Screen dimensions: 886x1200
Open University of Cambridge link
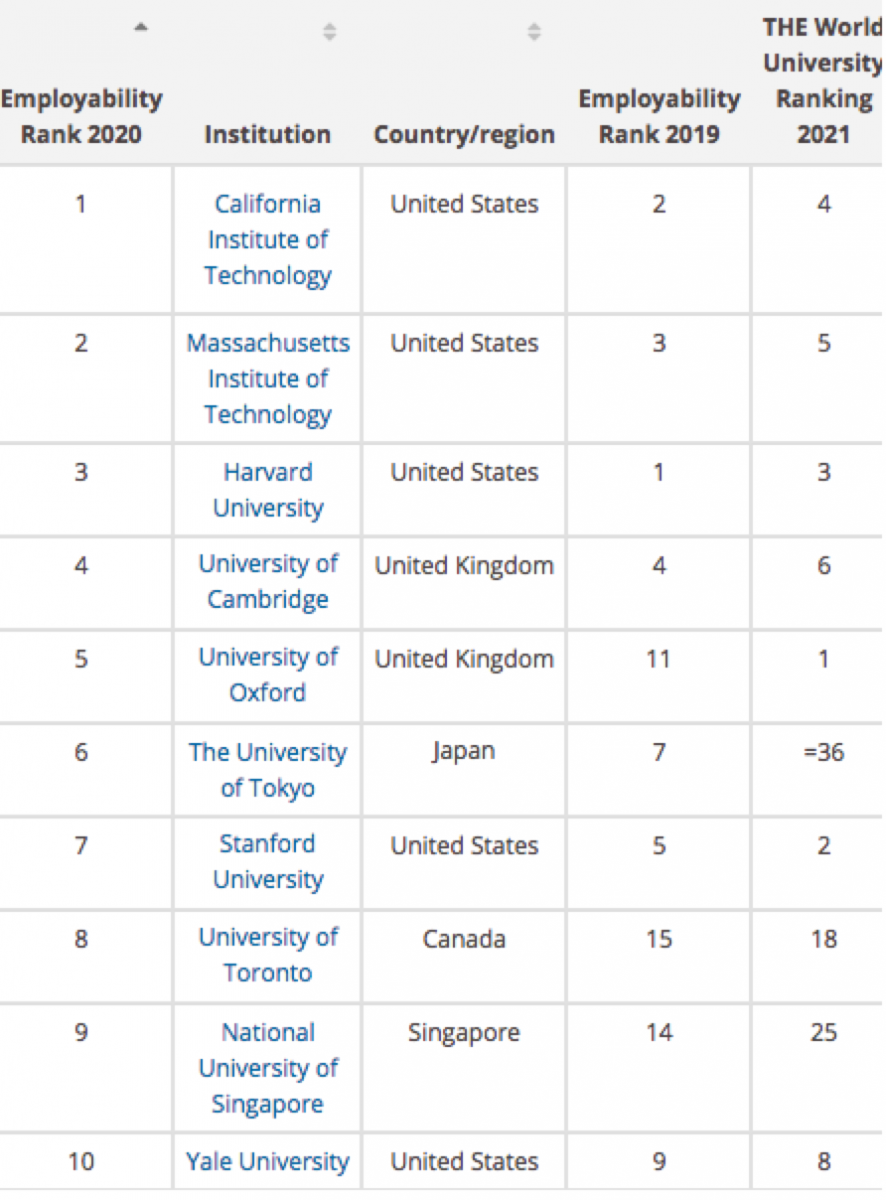coord(268,582)
